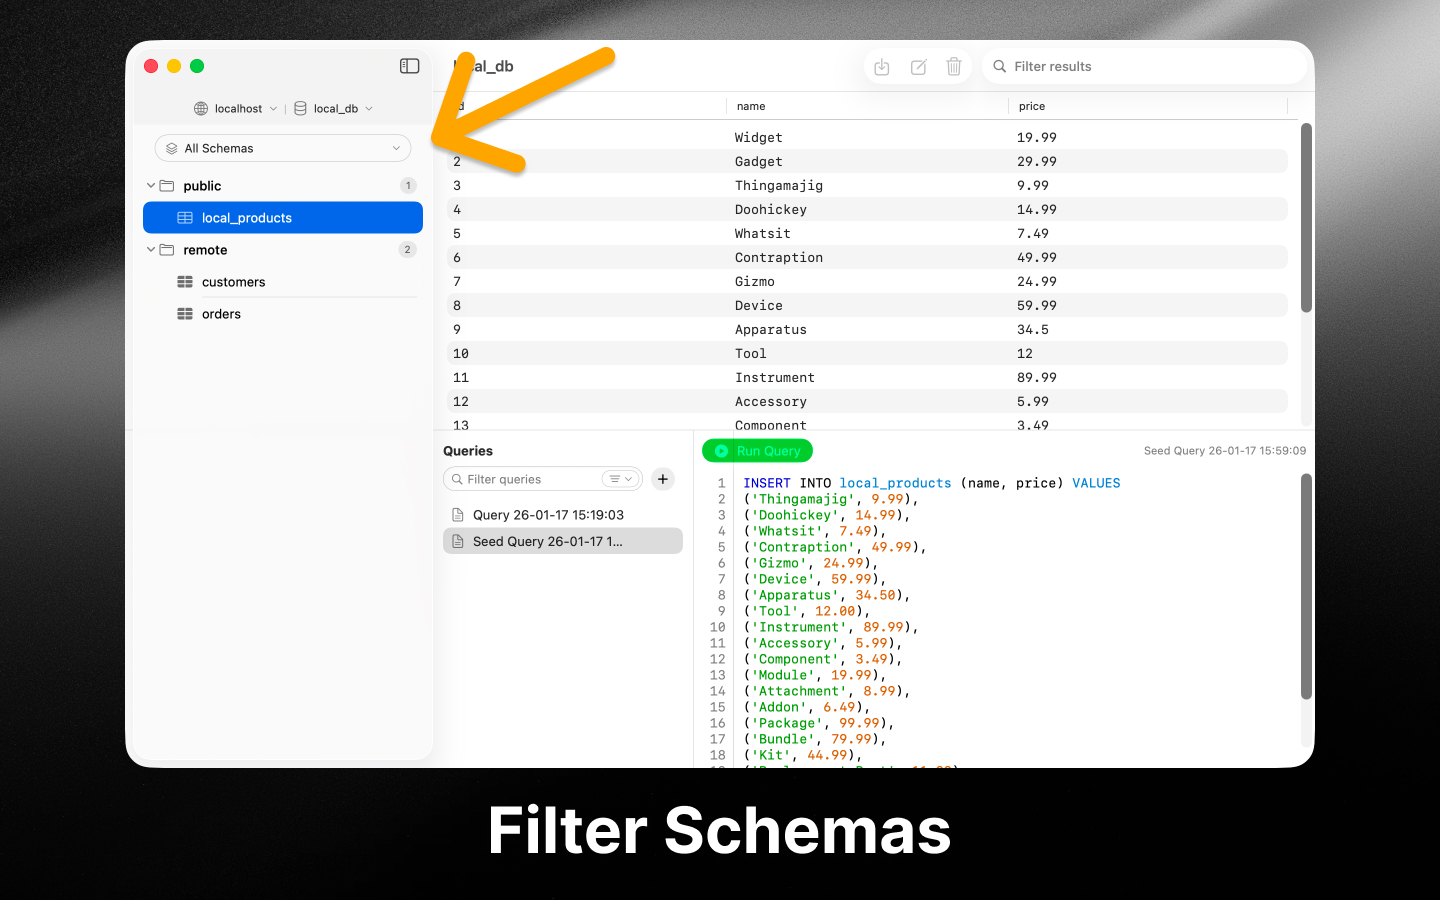Select the customers table in the remote schema
The height and width of the screenshot is (900, 1440).
click(x=234, y=281)
